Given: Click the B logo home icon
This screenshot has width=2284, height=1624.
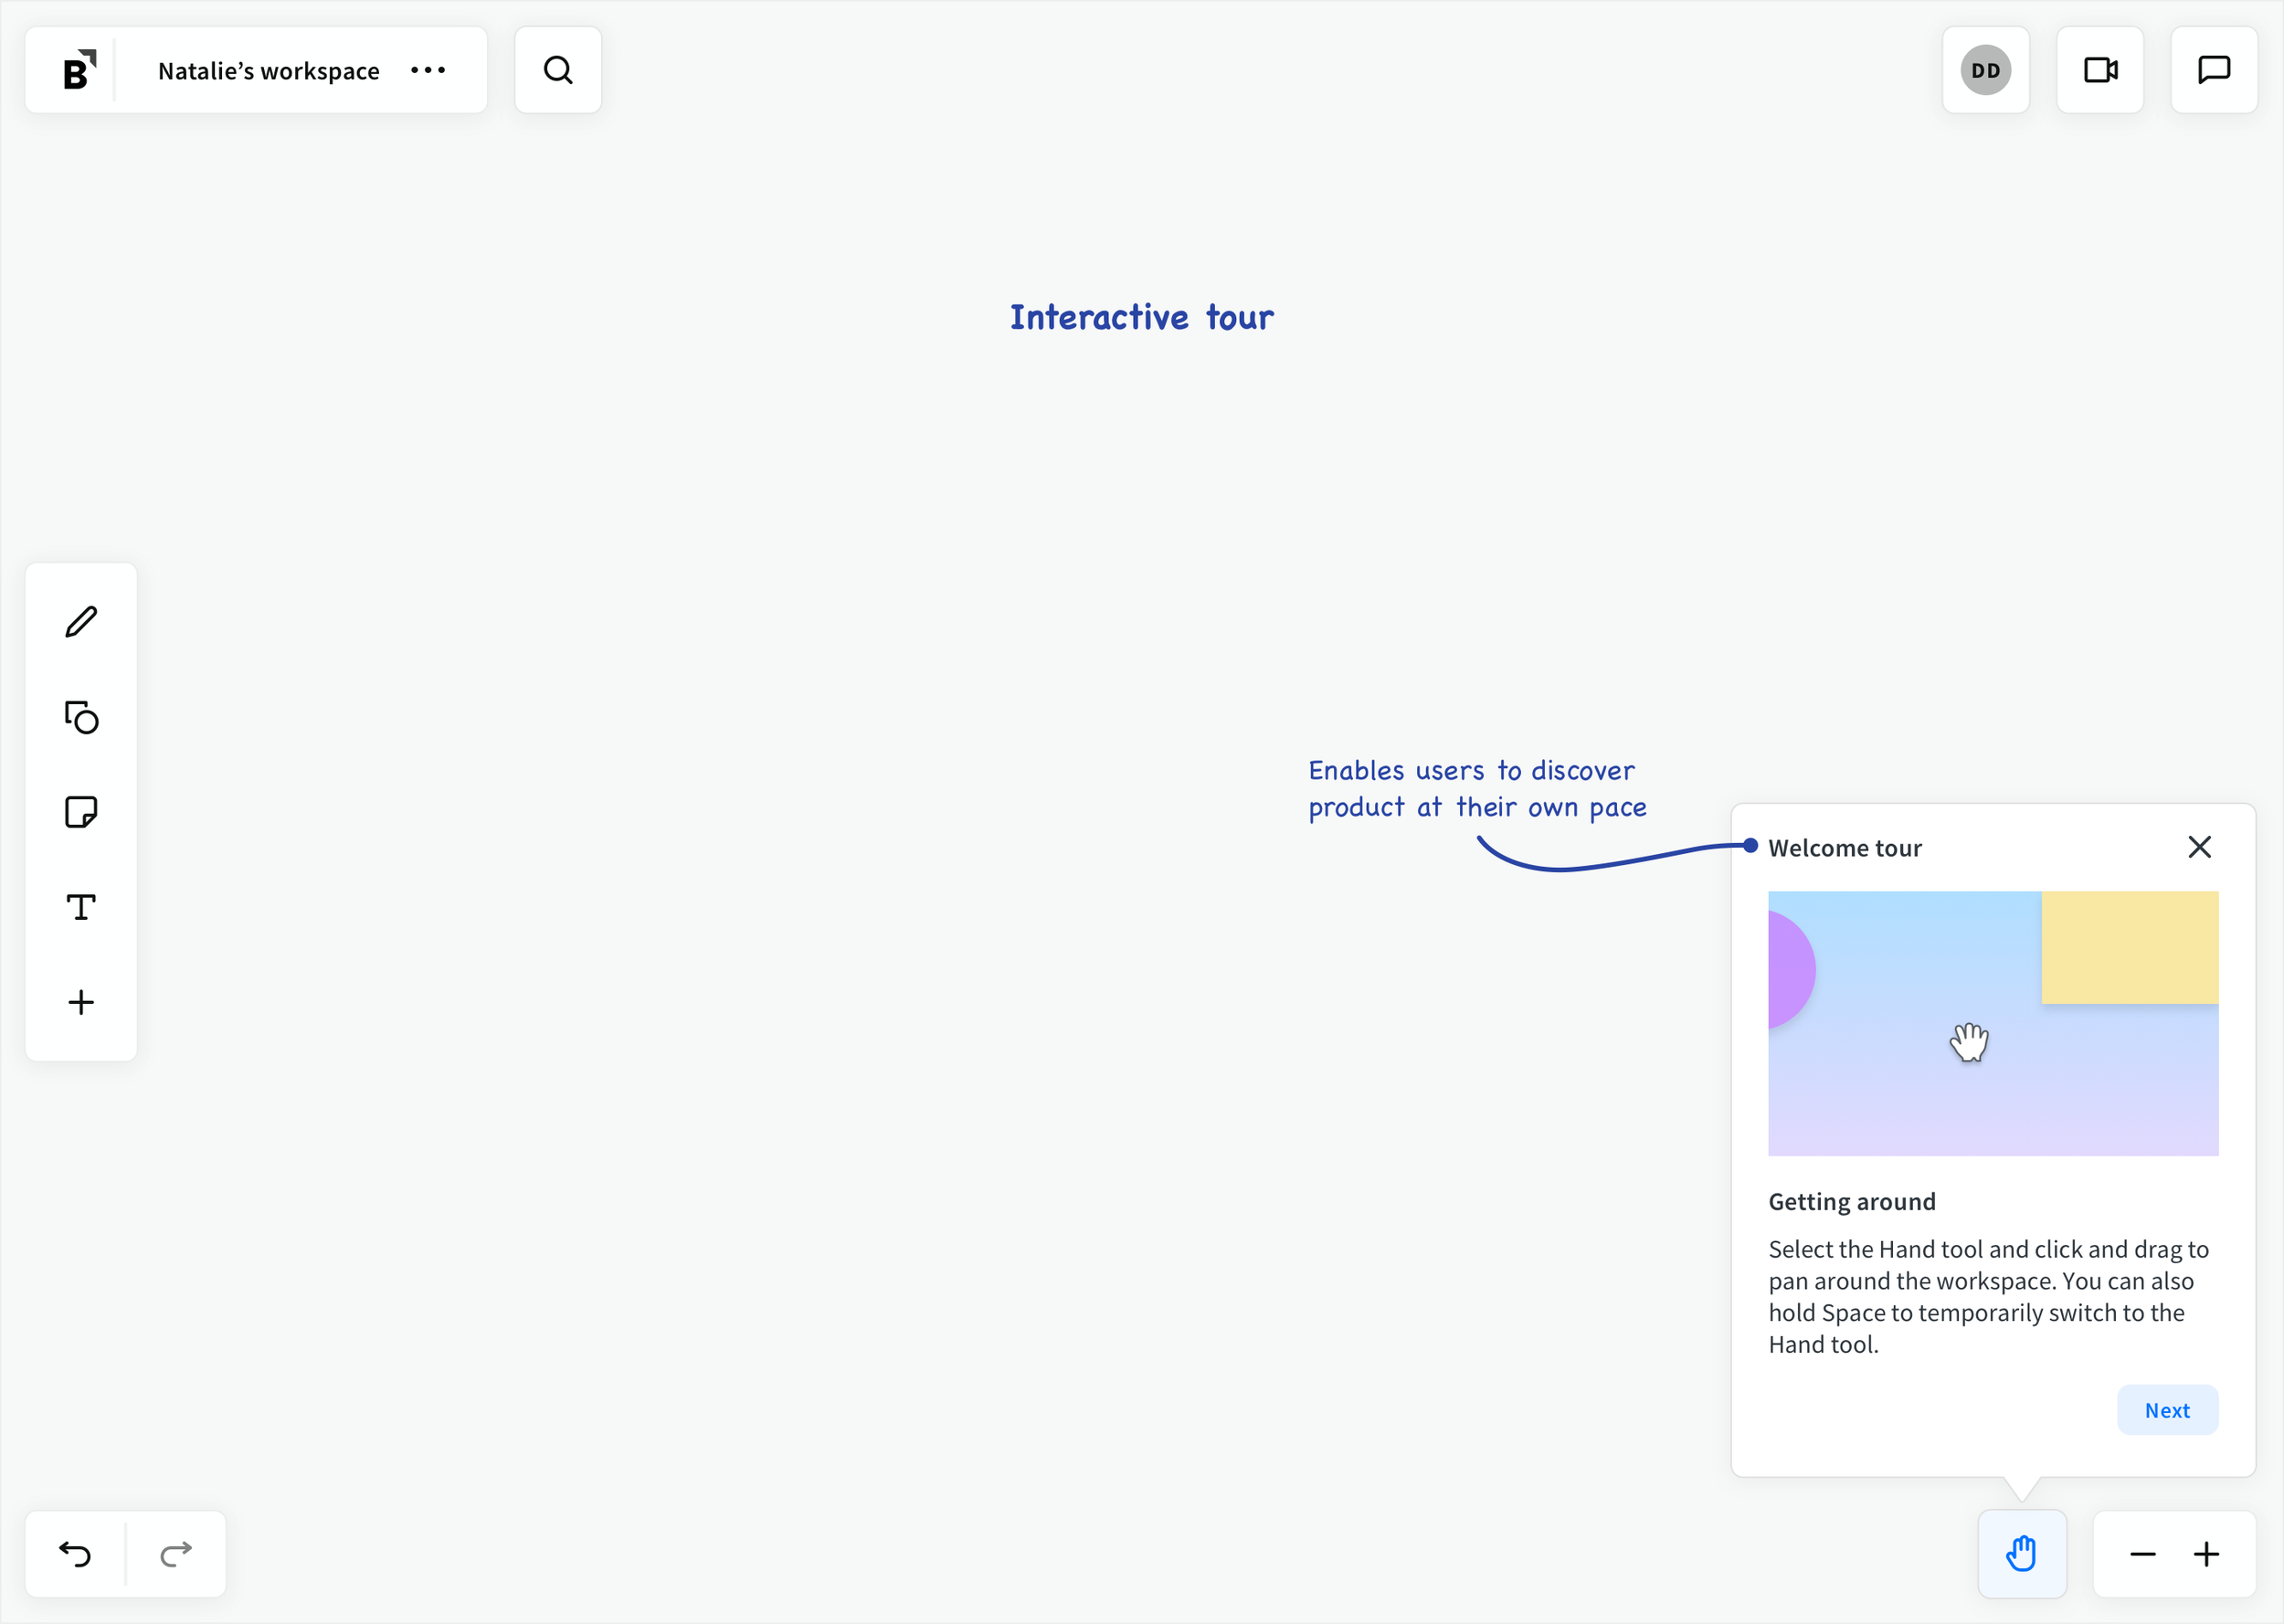Looking at the screenshot, I should [x=79, y=70].
